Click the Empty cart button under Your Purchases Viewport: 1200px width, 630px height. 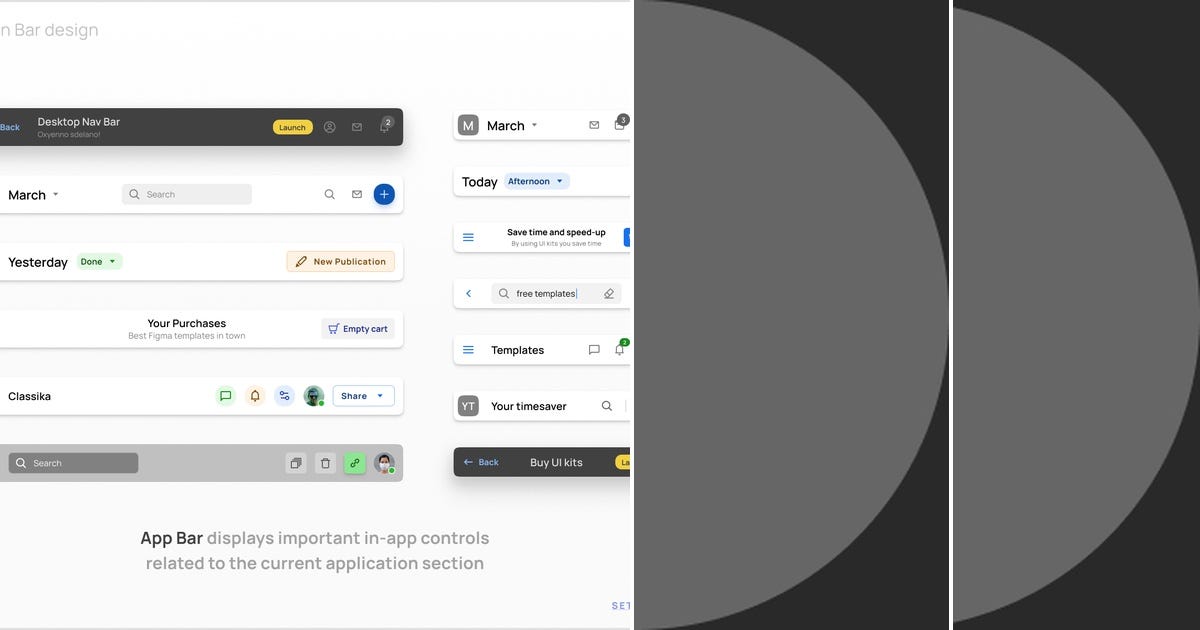click(x=357, y=328)
